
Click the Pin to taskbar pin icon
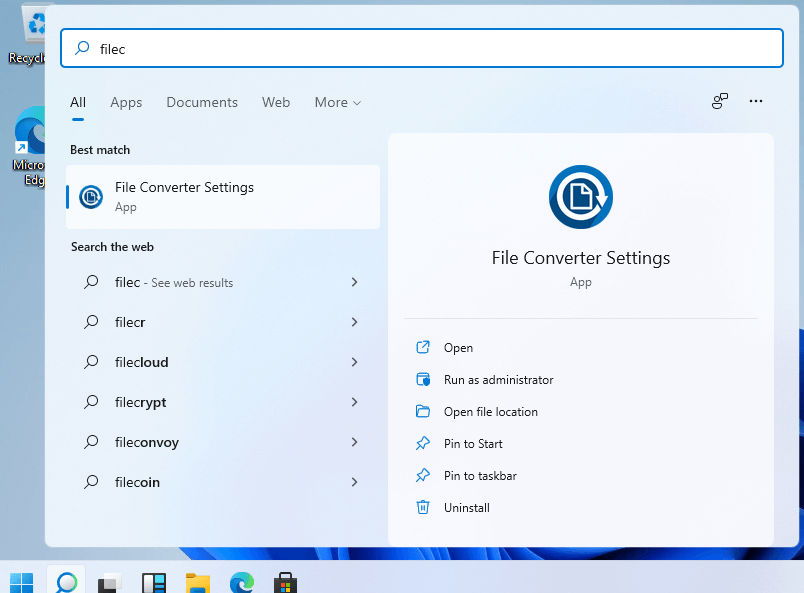(423, 476)
